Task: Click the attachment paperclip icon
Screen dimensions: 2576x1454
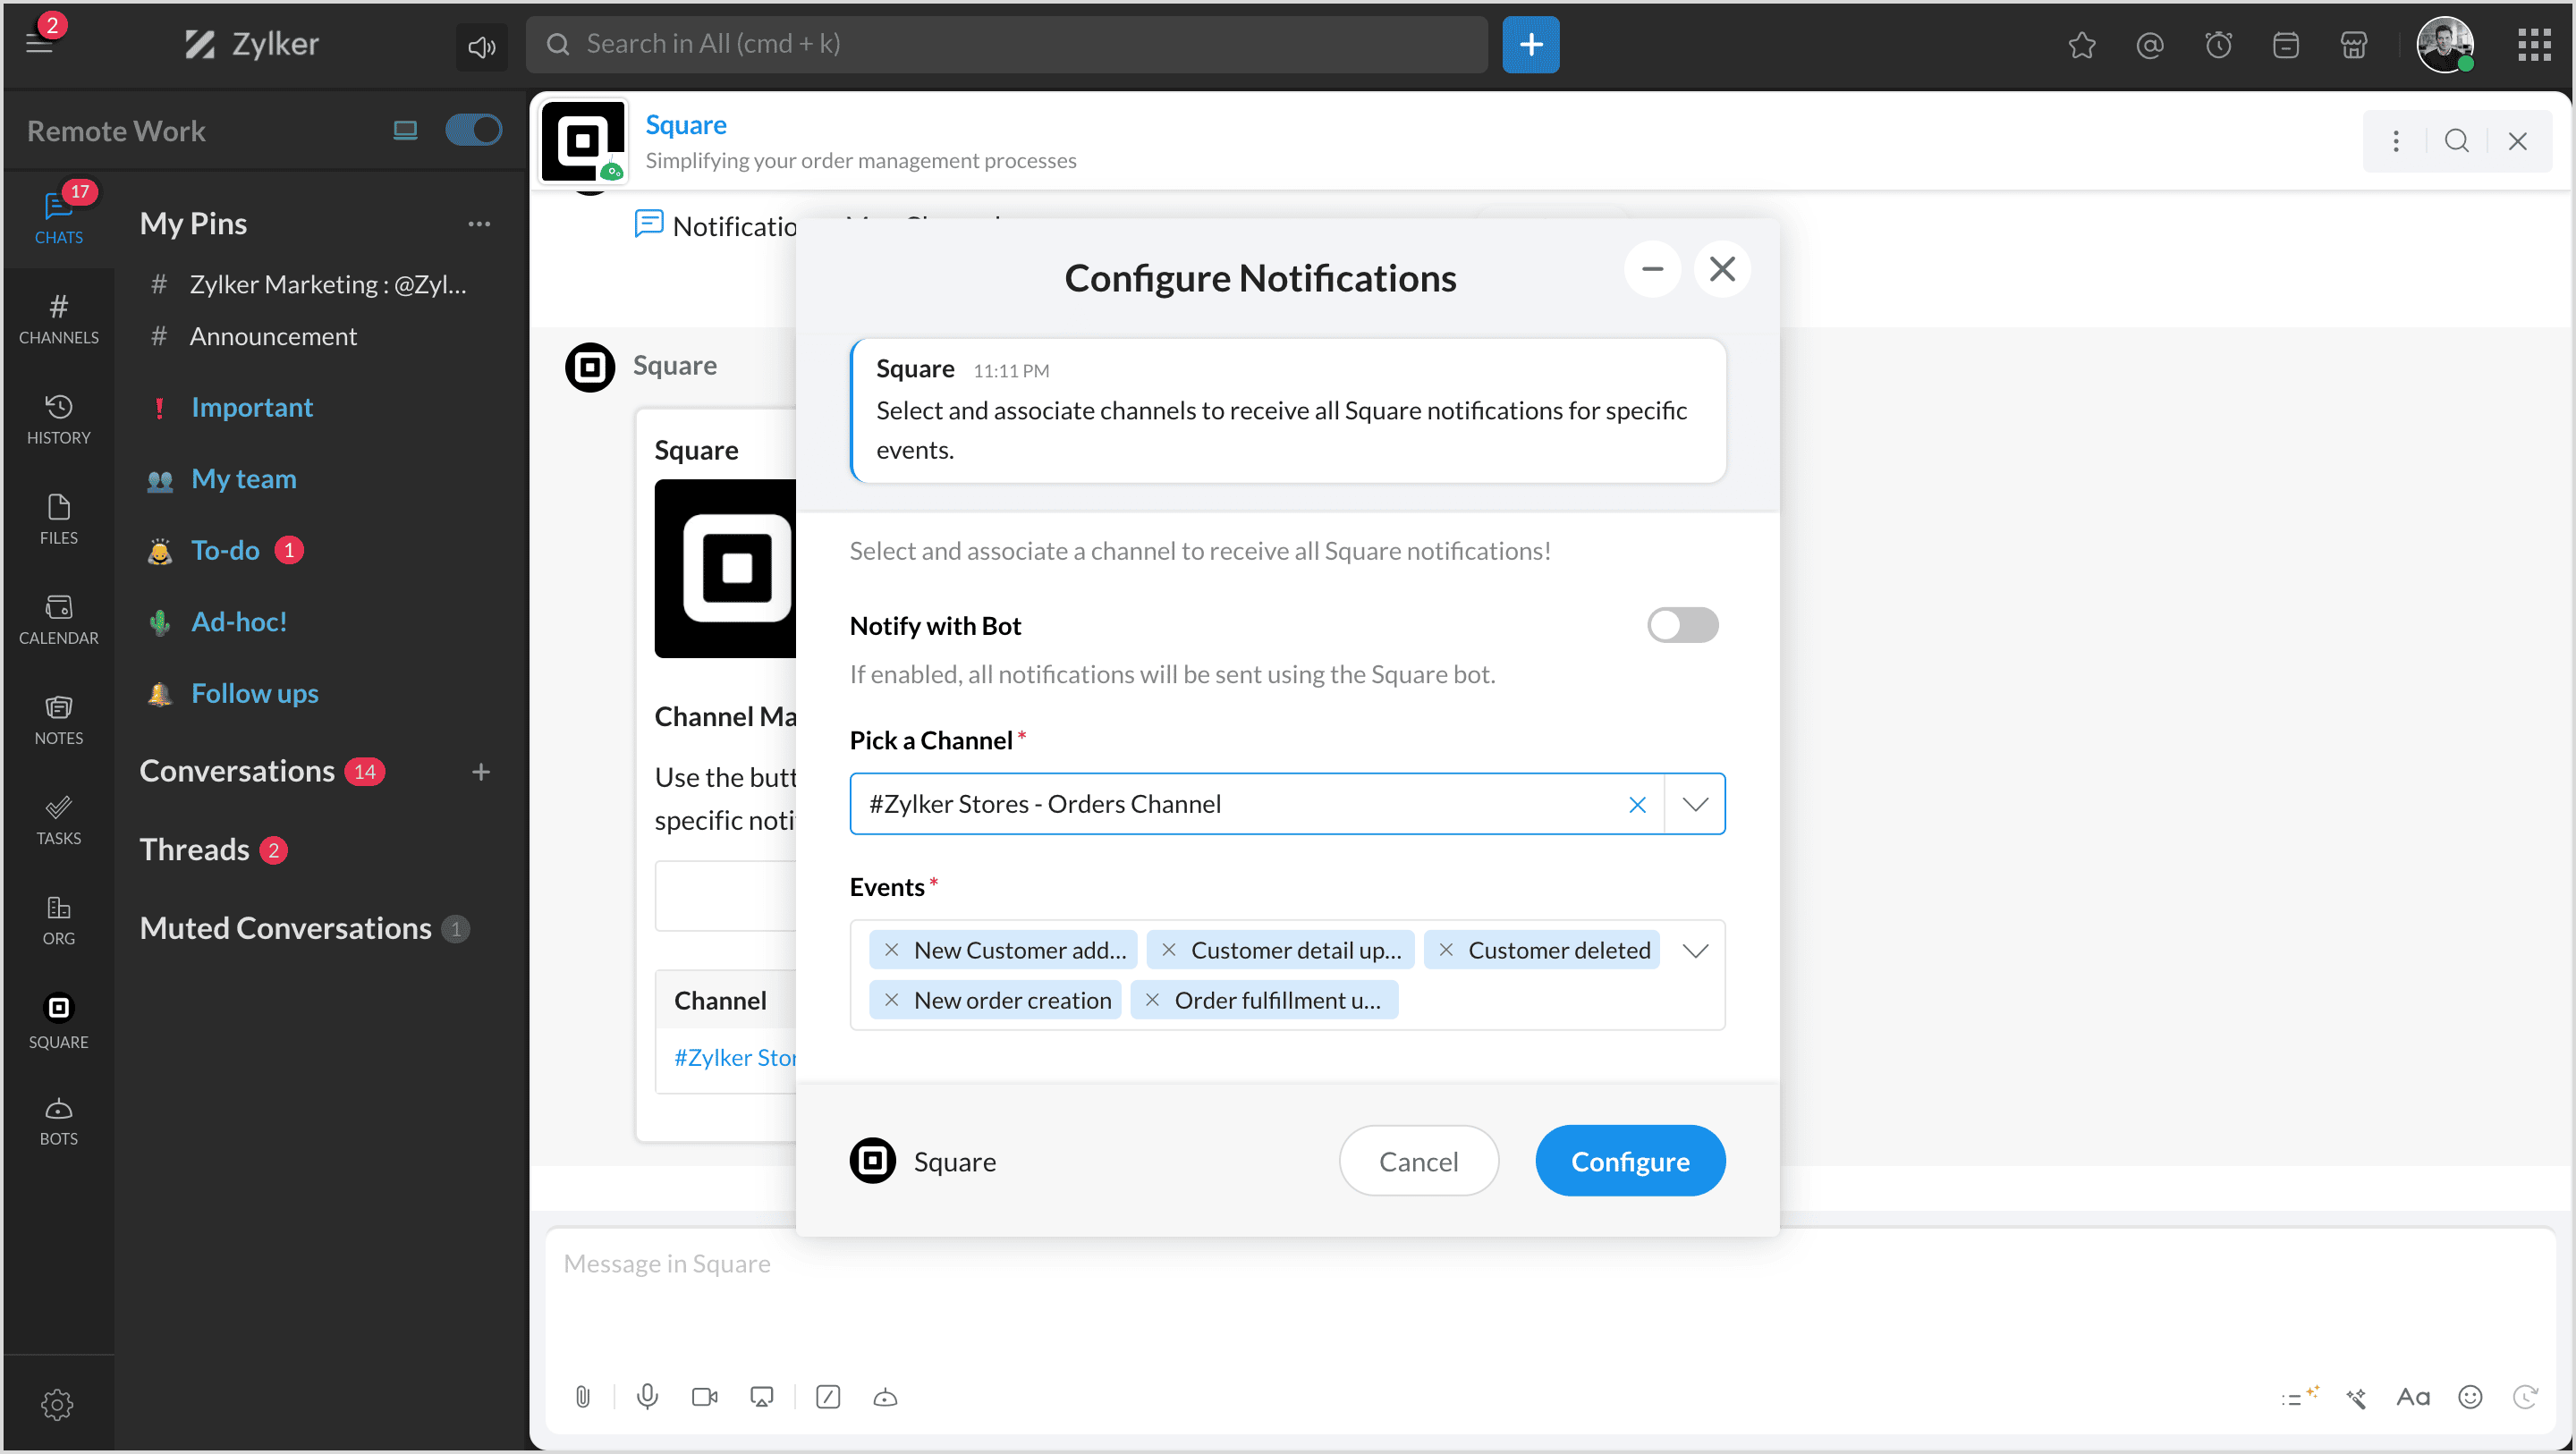Action: coord(583,1396)
